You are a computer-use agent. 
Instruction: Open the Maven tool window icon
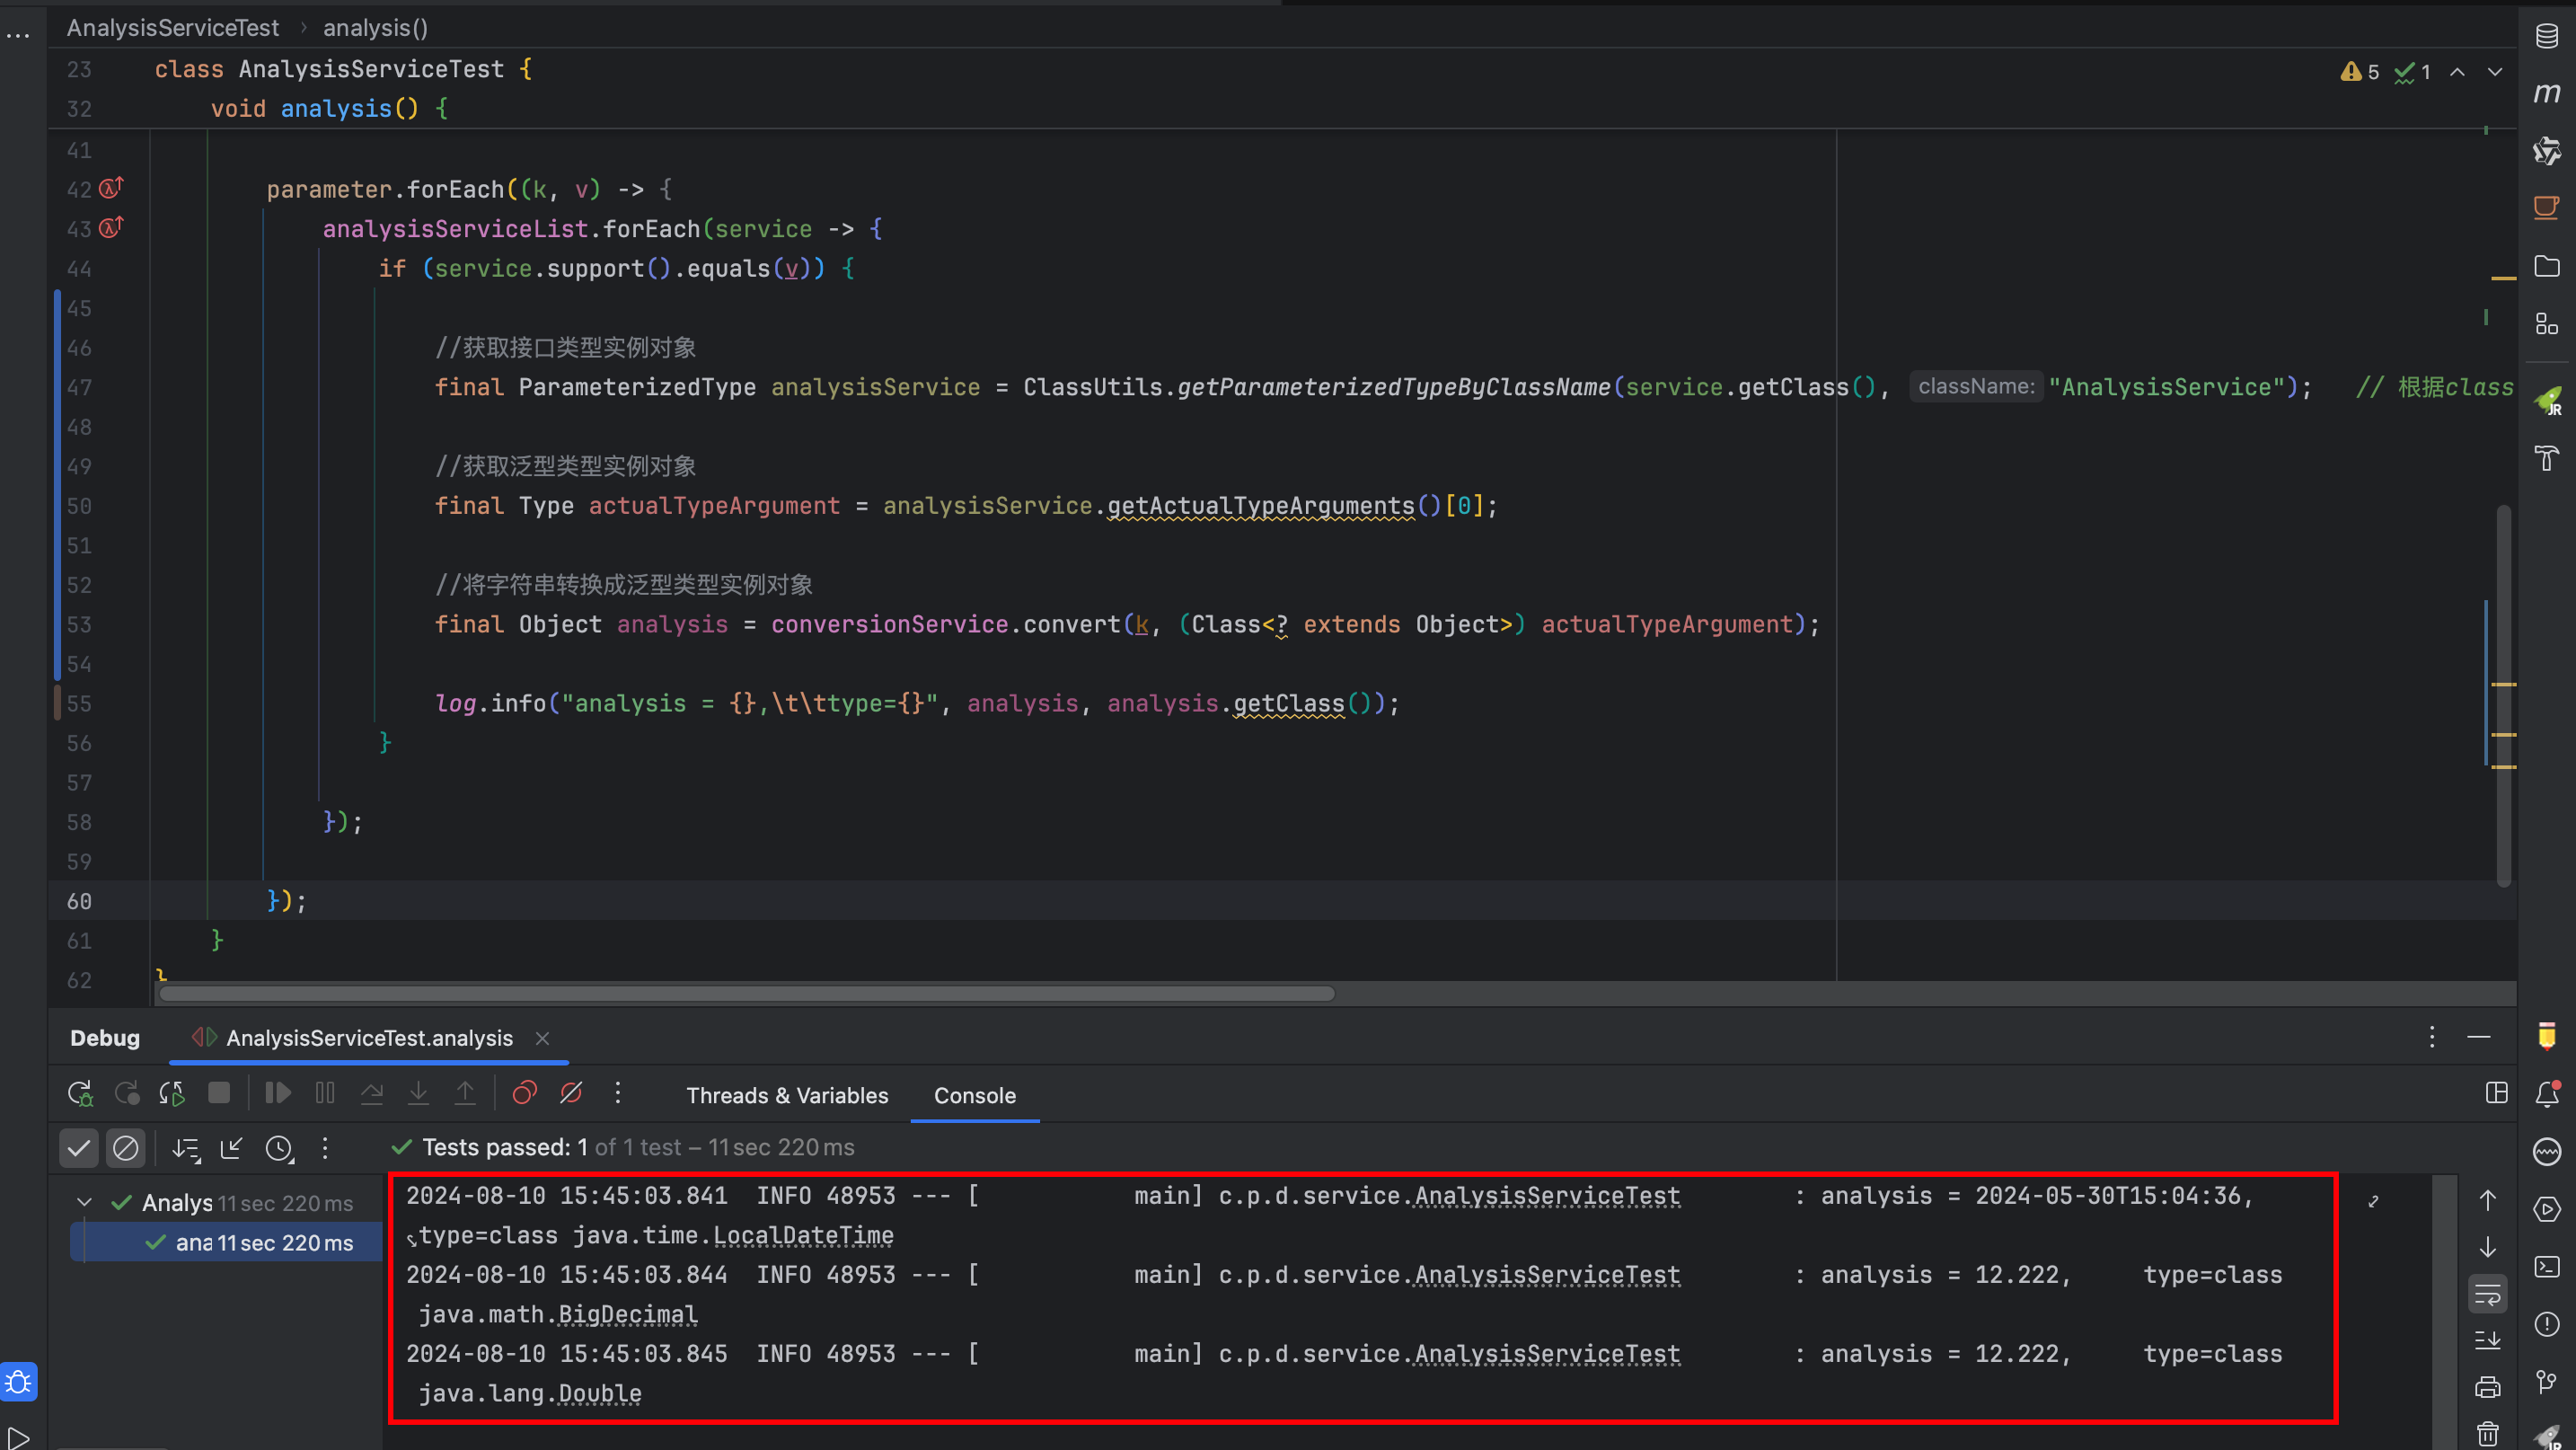coord(2546,93)
